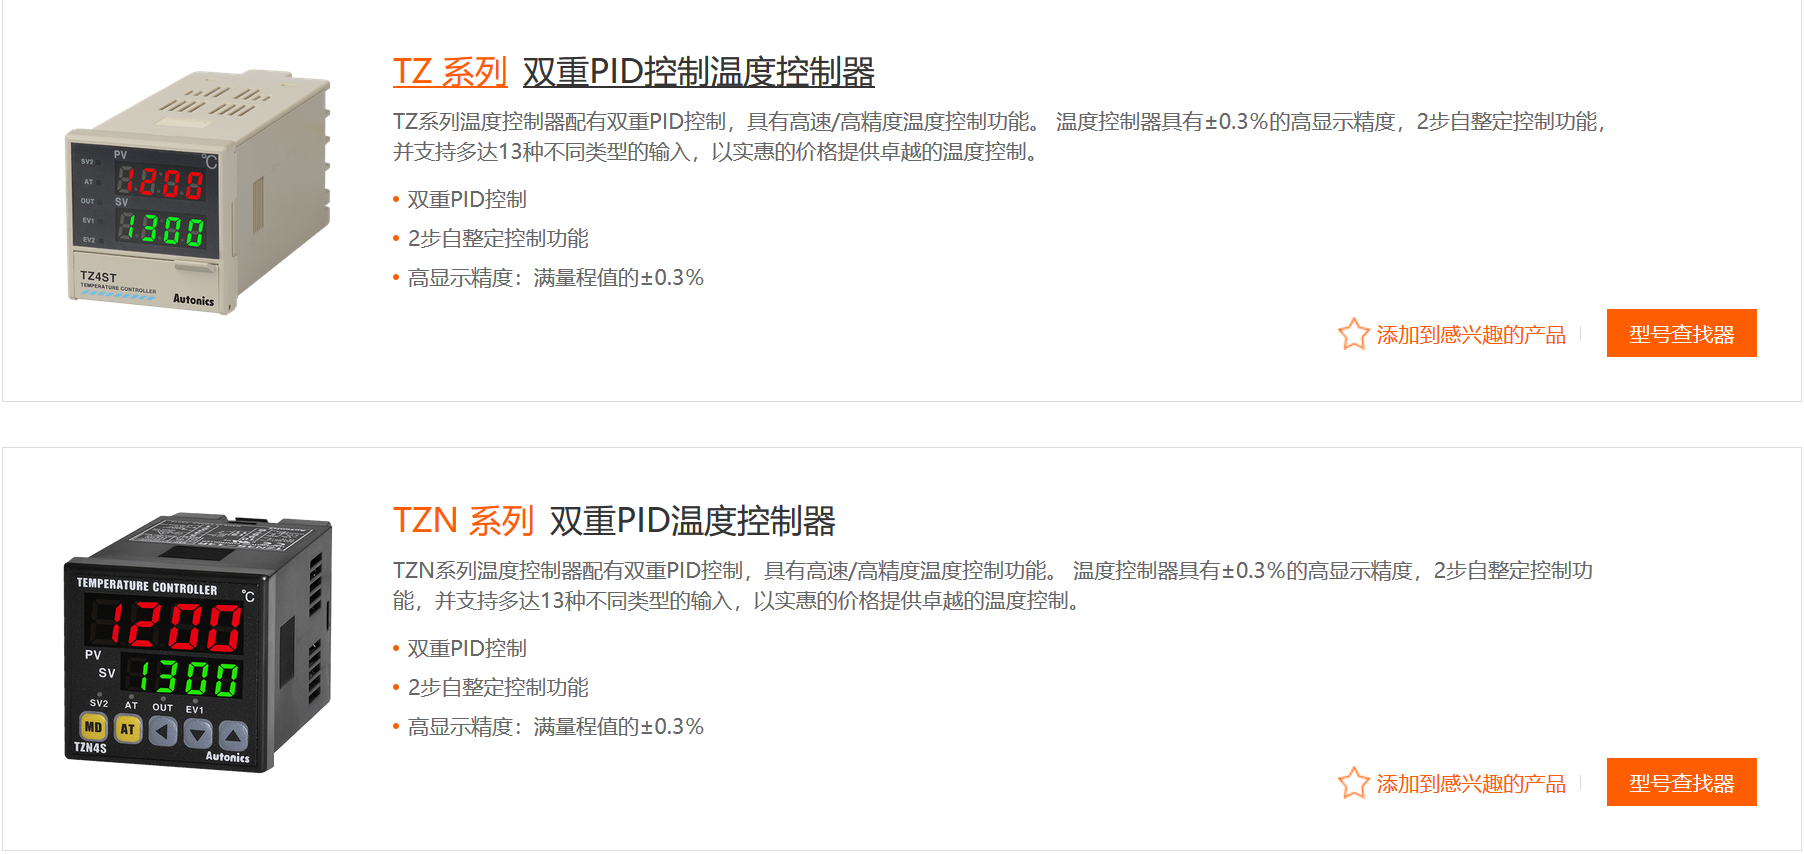Viewport: 1804px width, 854px height.
Task: Click the left arrow key on the TZN4S image
Action: pyautogui.click(x=163, y=732)
